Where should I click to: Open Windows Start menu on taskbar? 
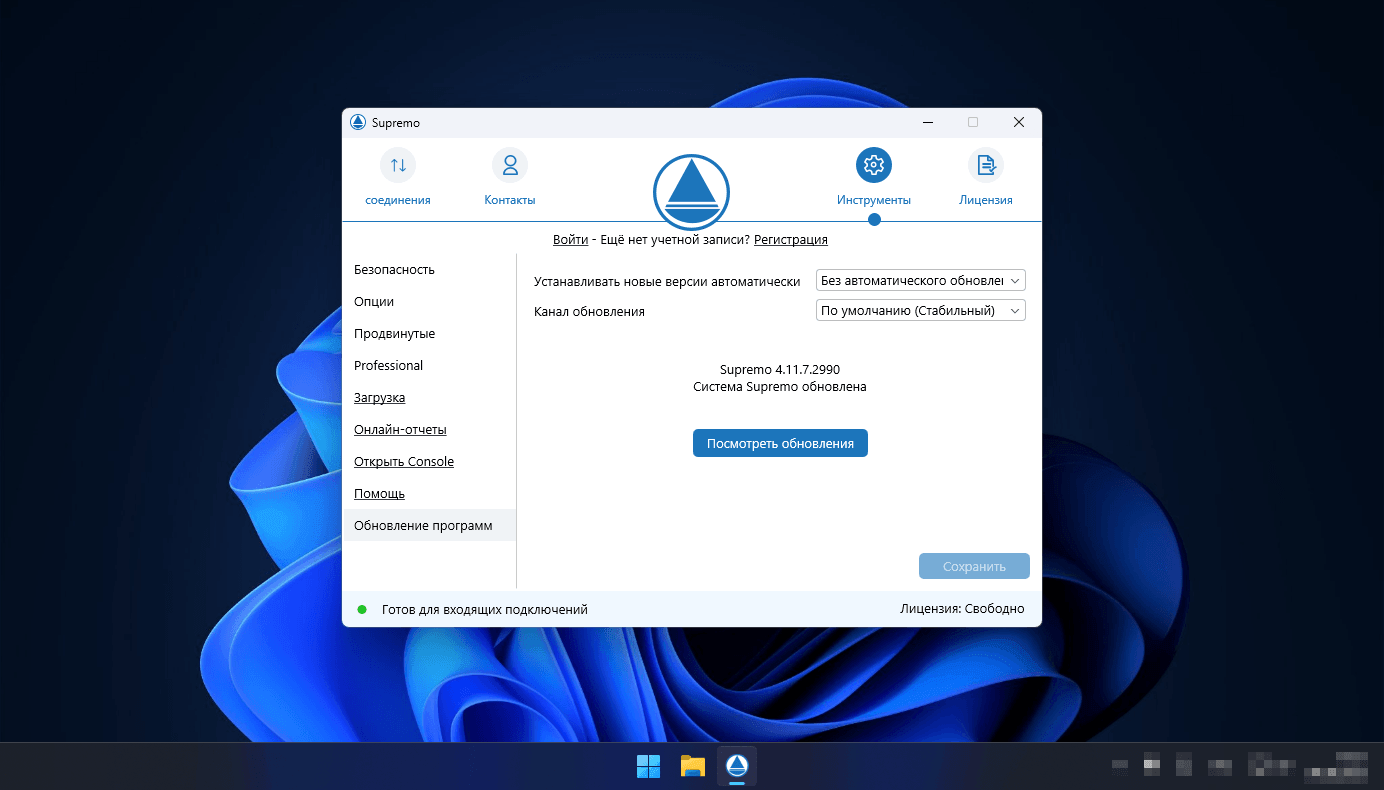(648, 766)
